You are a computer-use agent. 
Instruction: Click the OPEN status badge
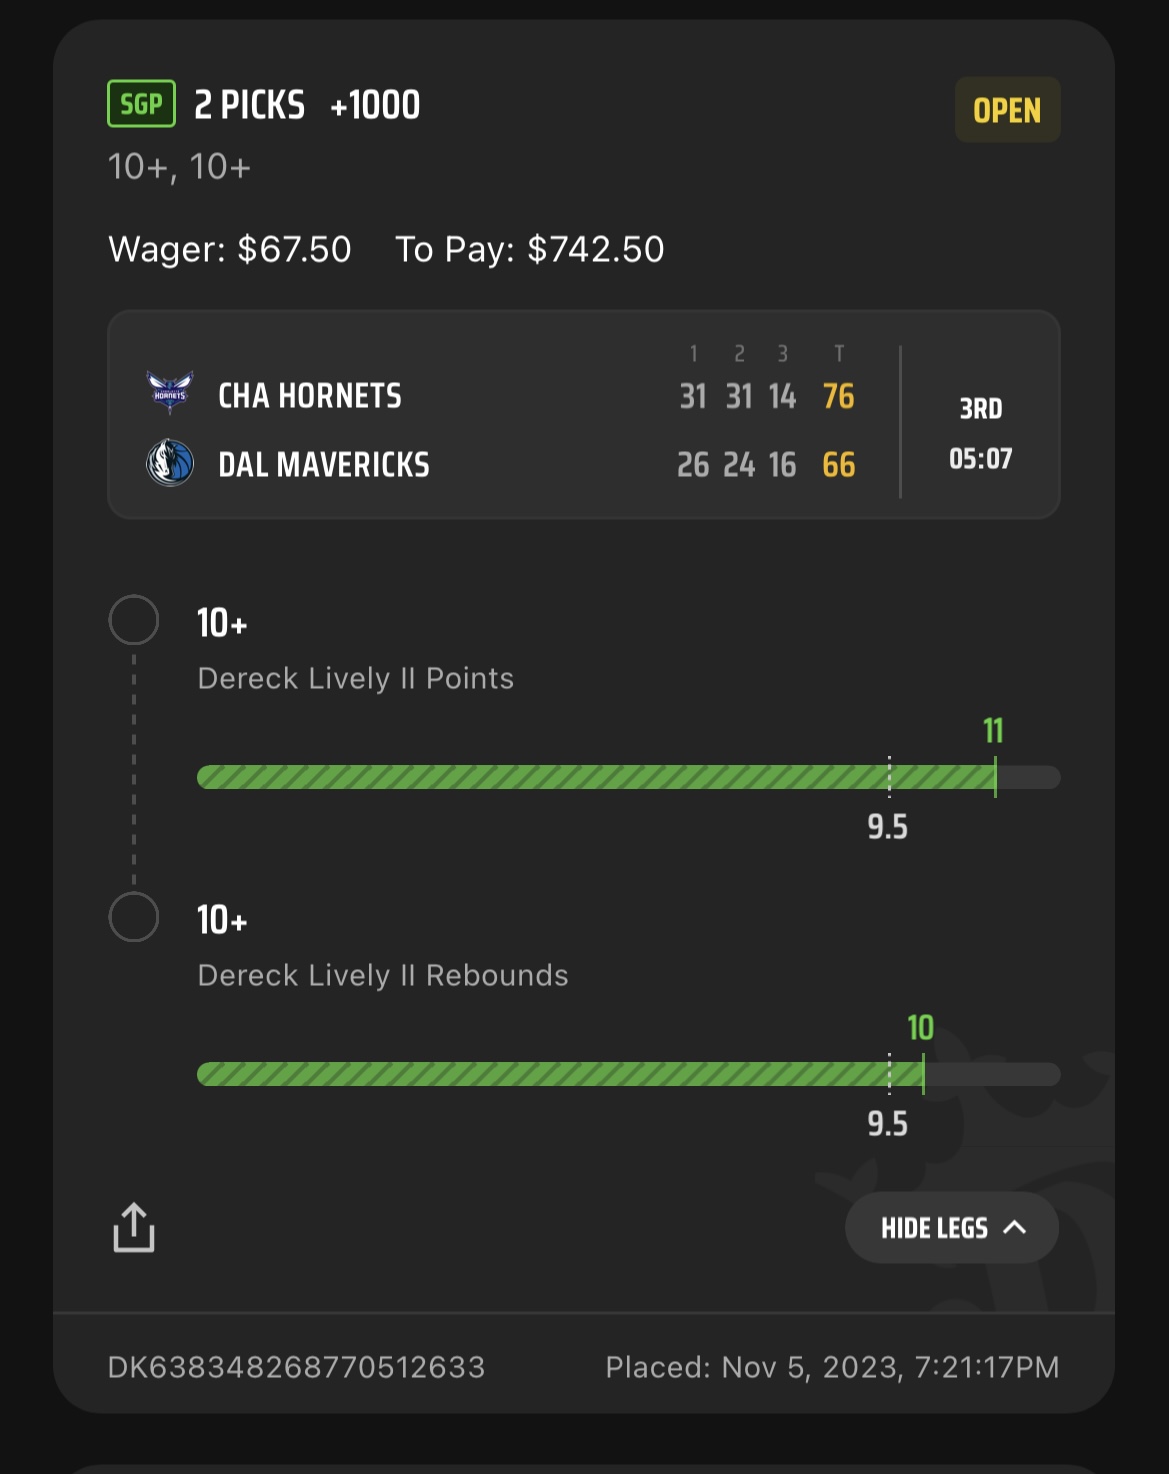click(1007, 110)
